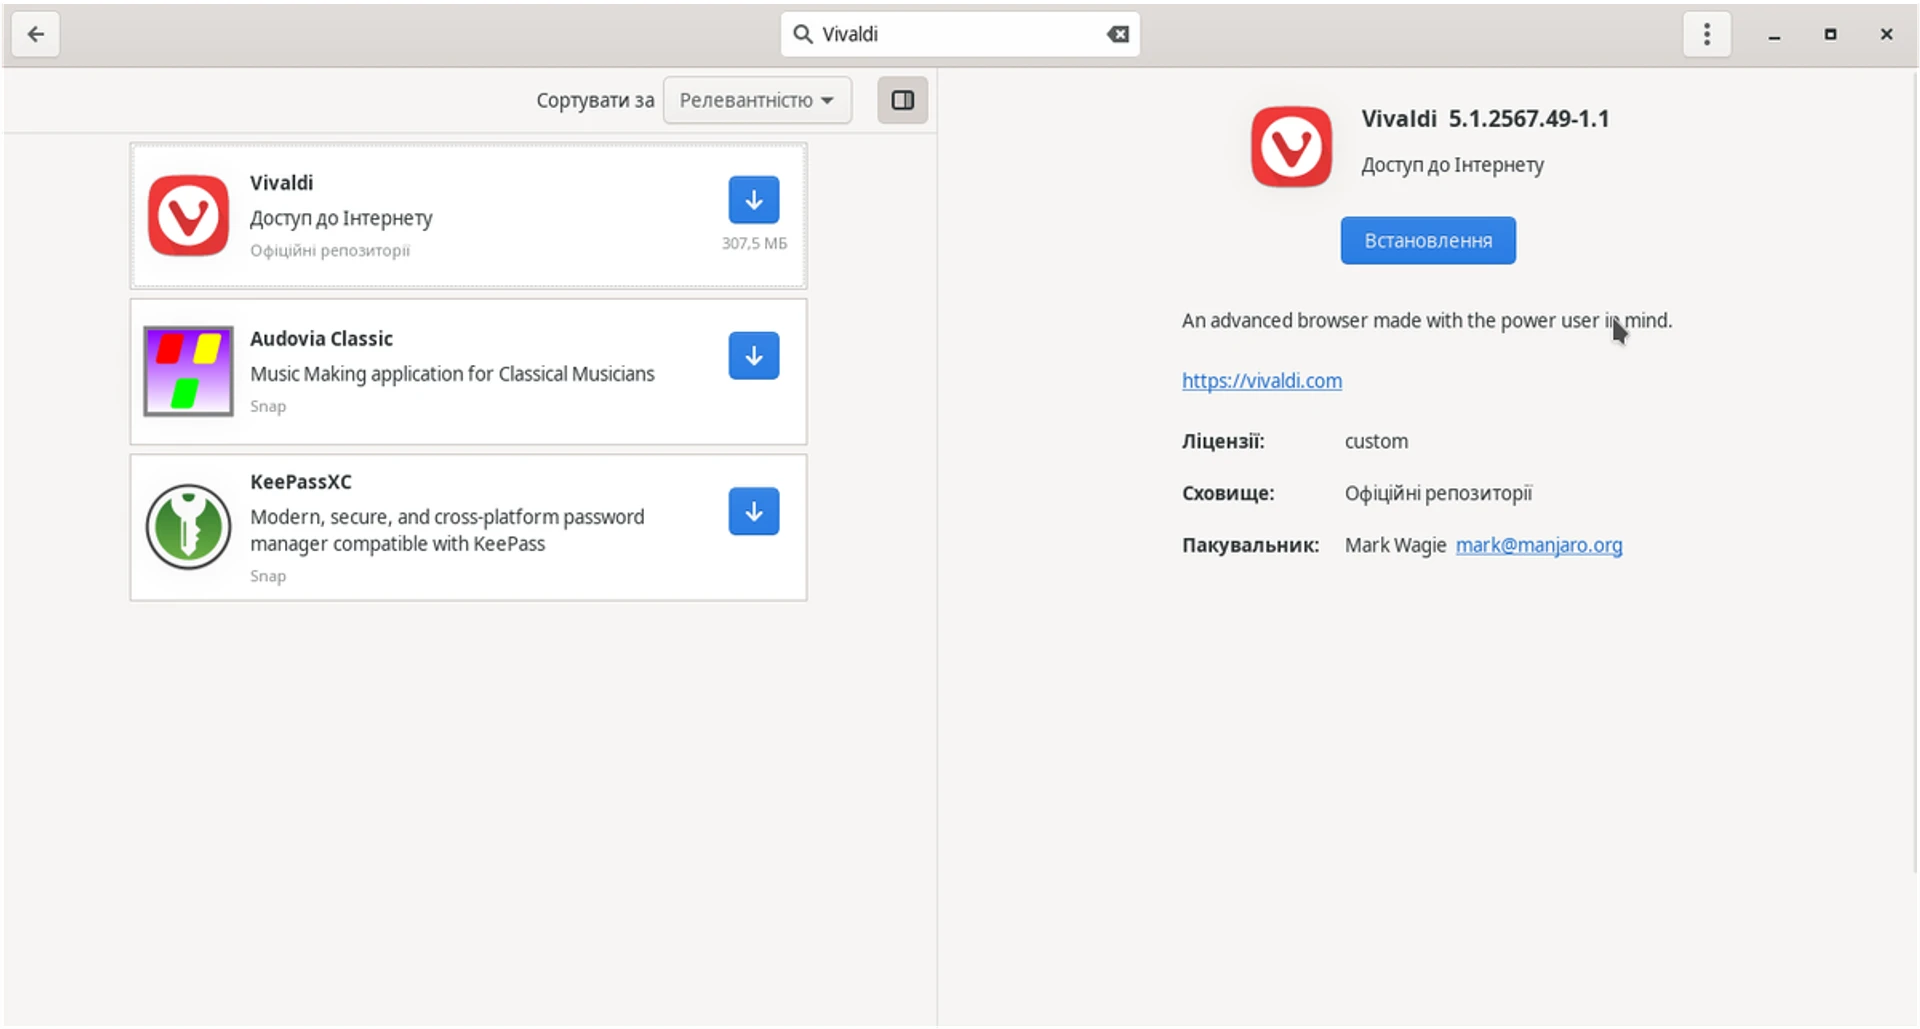1920x1029 pixels.
Task: Click the 'custom' license value
Action: click(1376, 441)
